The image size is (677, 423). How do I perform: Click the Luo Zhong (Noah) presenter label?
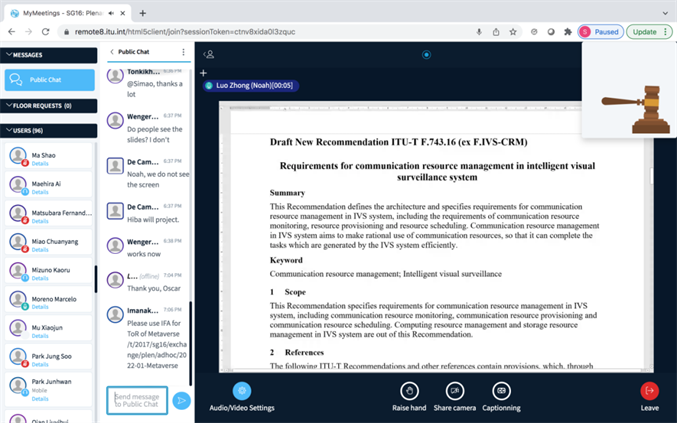[250, 85]
